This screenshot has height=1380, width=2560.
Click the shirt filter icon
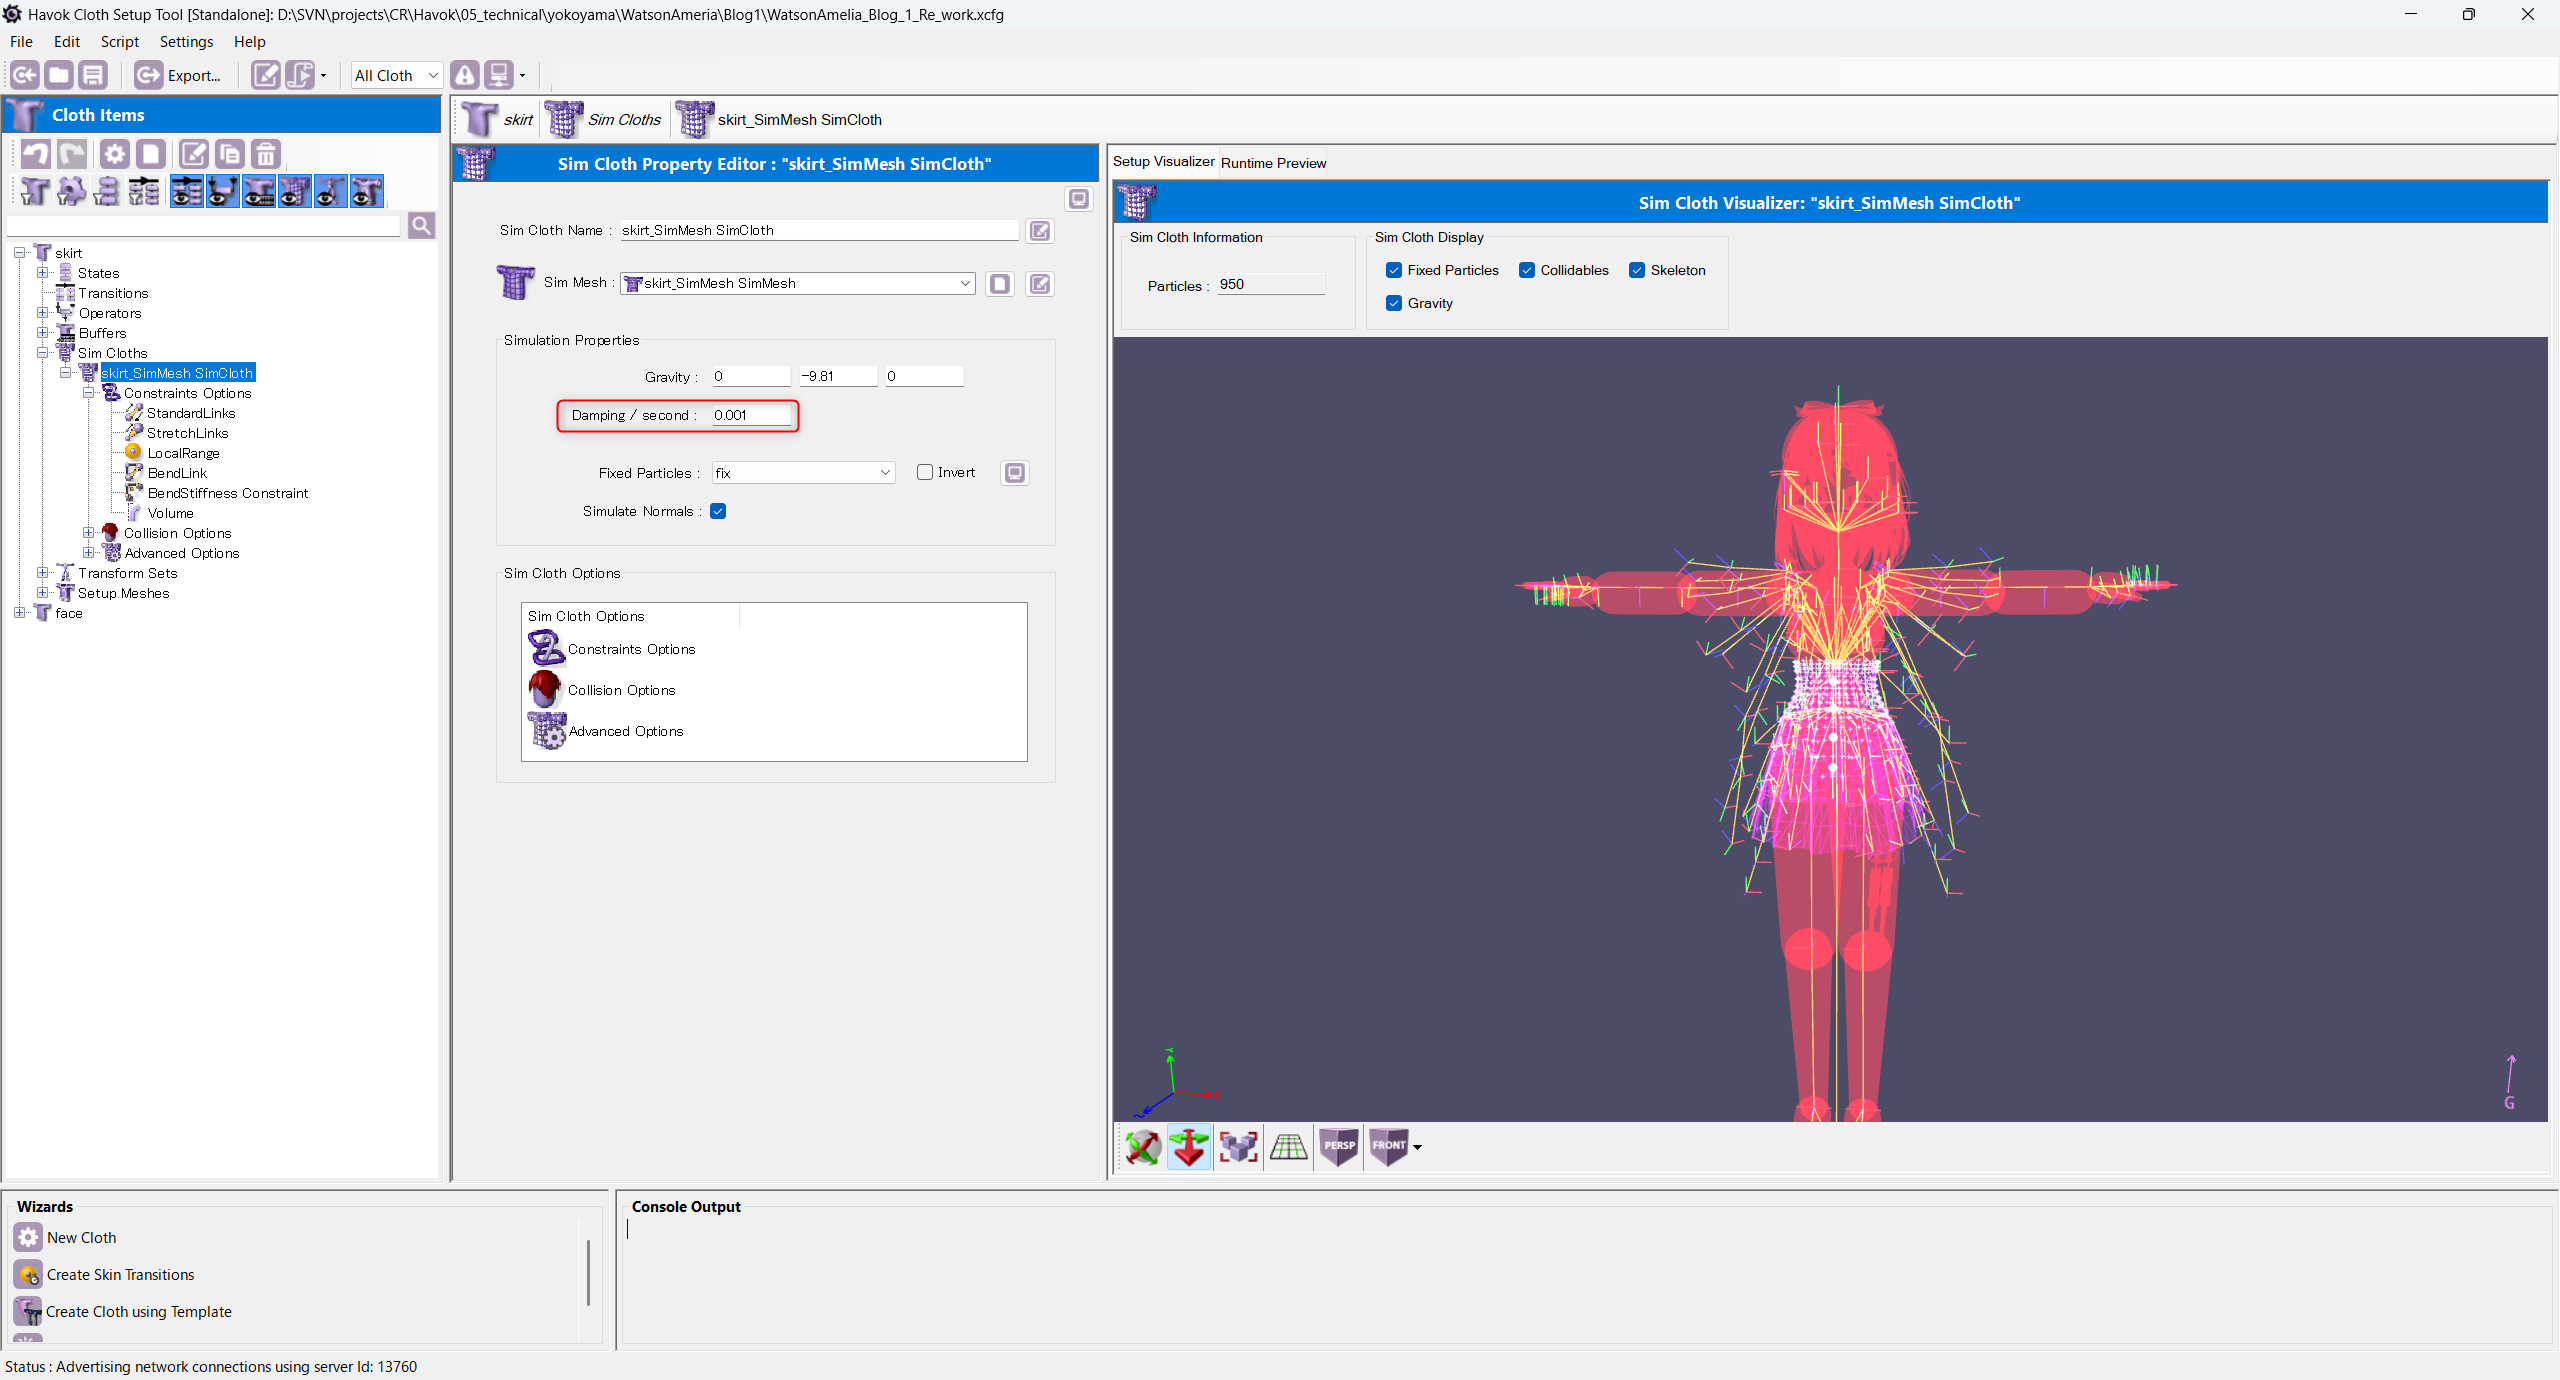[35, 191]
